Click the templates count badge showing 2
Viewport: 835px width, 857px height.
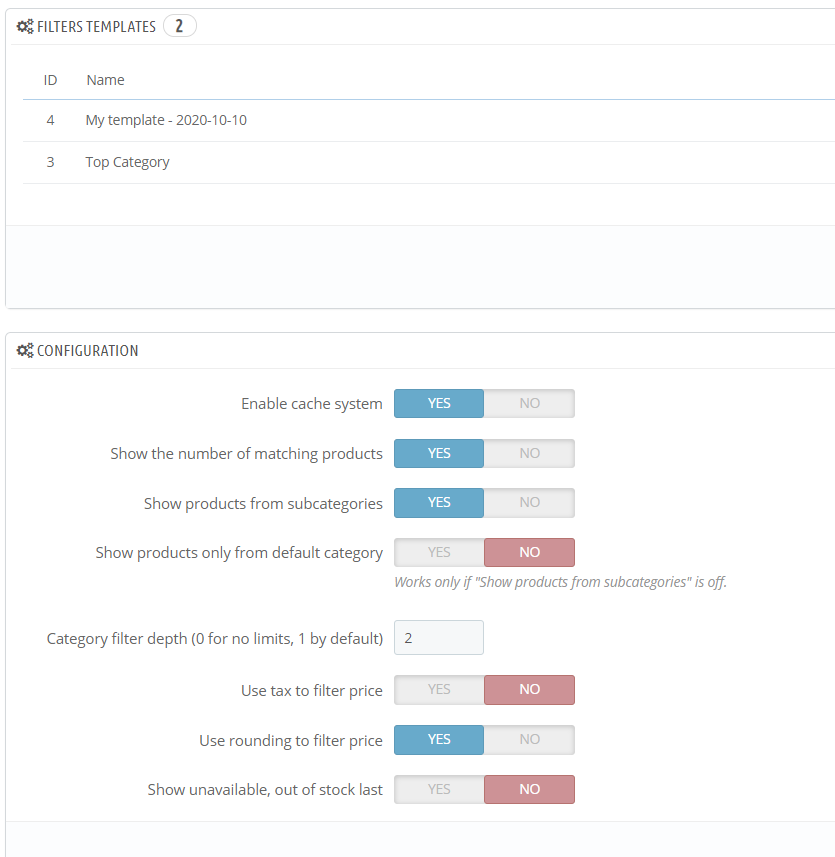point(179,27)
